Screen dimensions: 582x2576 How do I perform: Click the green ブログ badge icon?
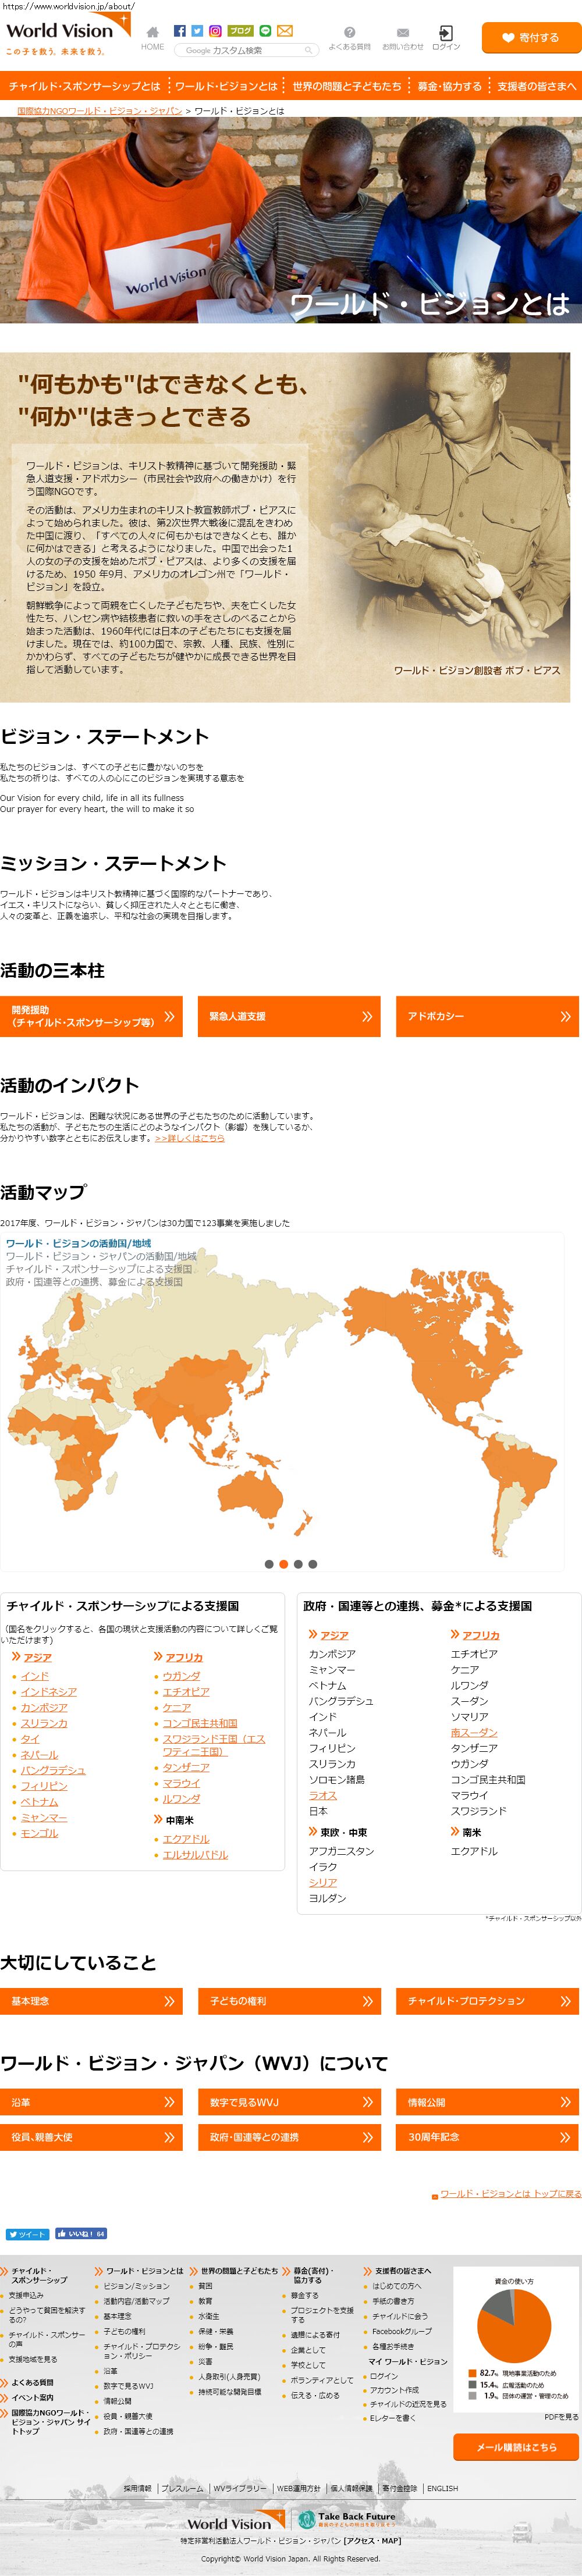coord(240,31)
